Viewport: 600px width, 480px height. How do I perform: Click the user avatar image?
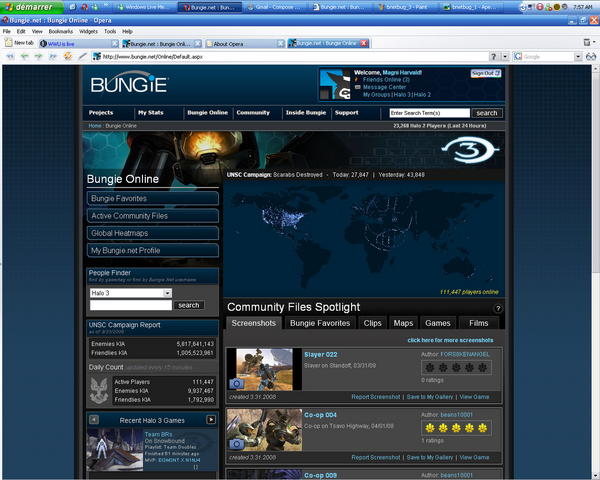pos(335,84)
